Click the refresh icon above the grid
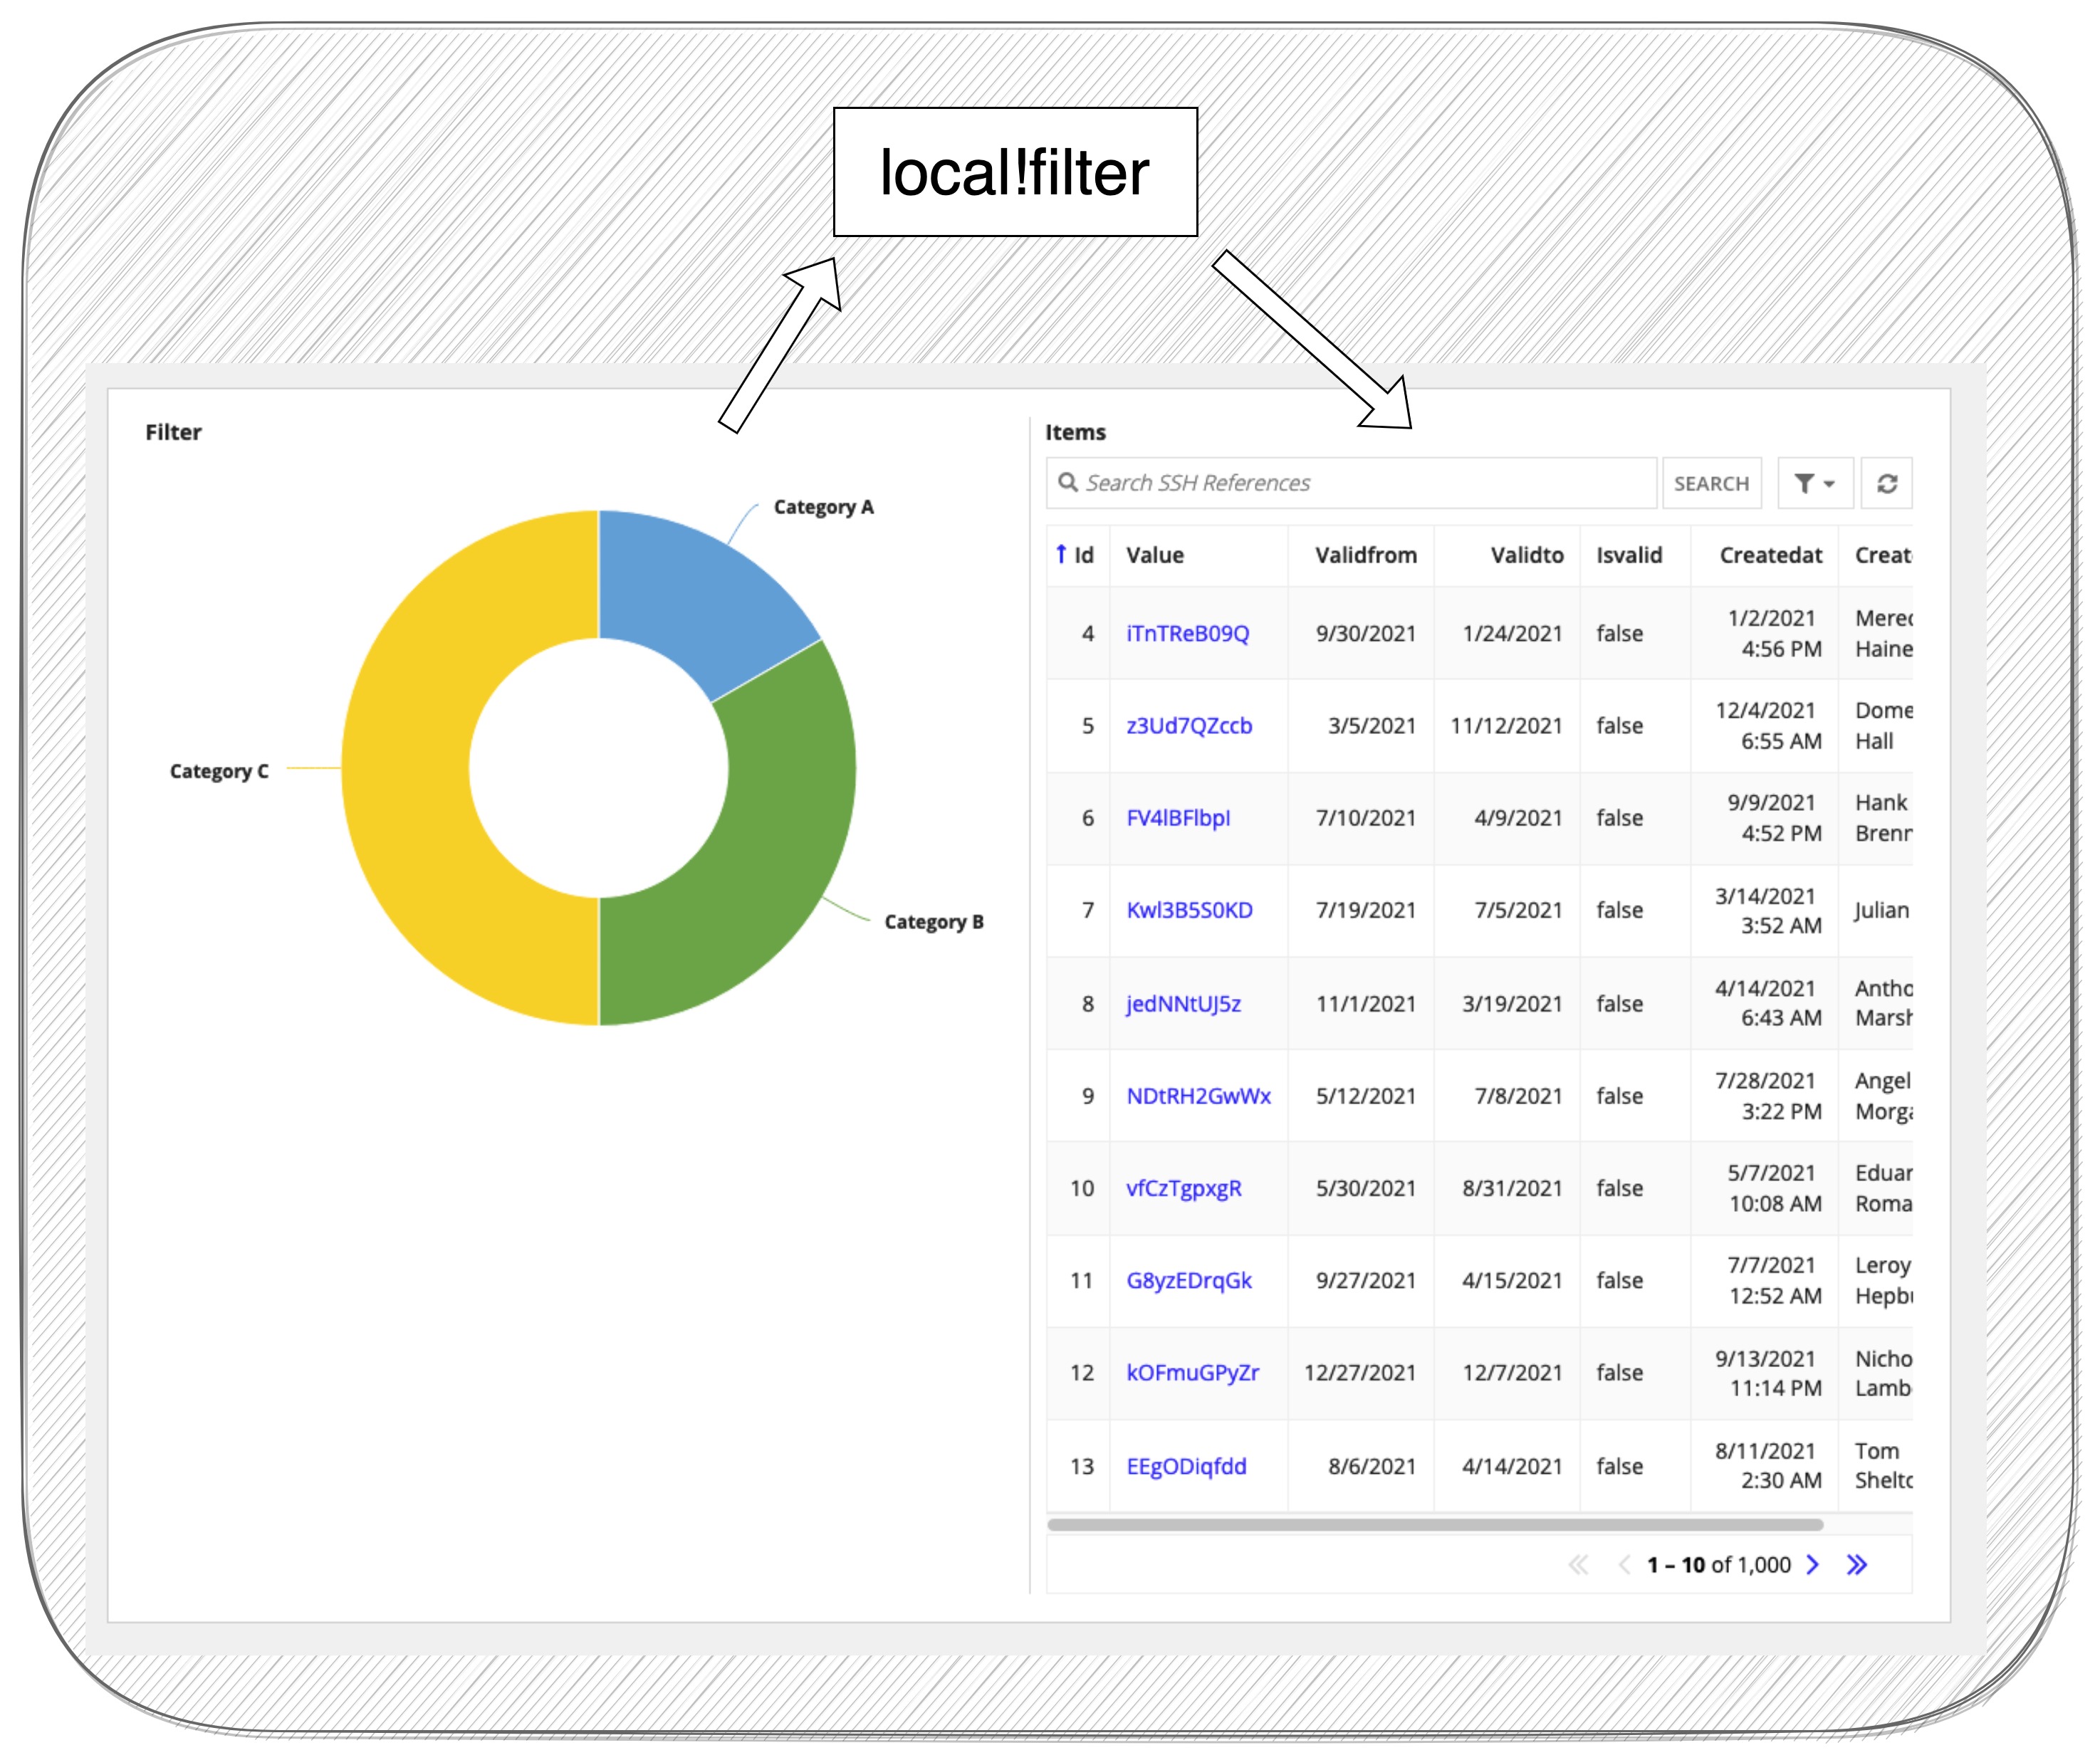The width and height of the screenshot is (2100, 1760). pos(1888,483)
